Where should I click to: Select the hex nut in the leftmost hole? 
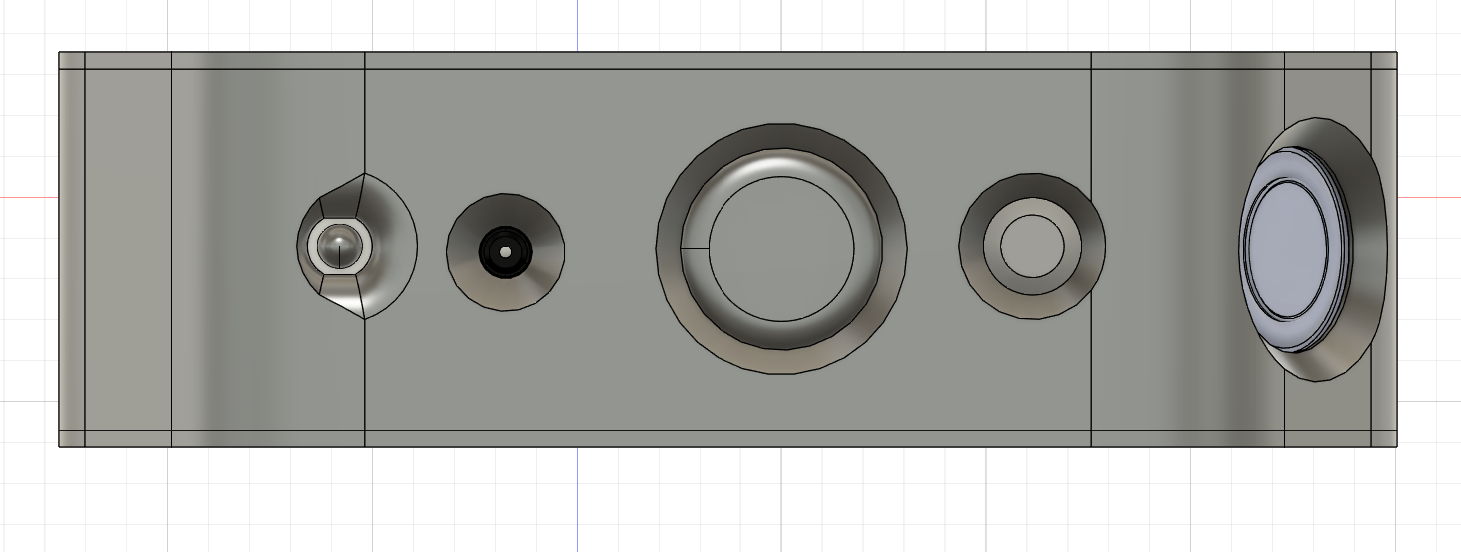(340, 246)
